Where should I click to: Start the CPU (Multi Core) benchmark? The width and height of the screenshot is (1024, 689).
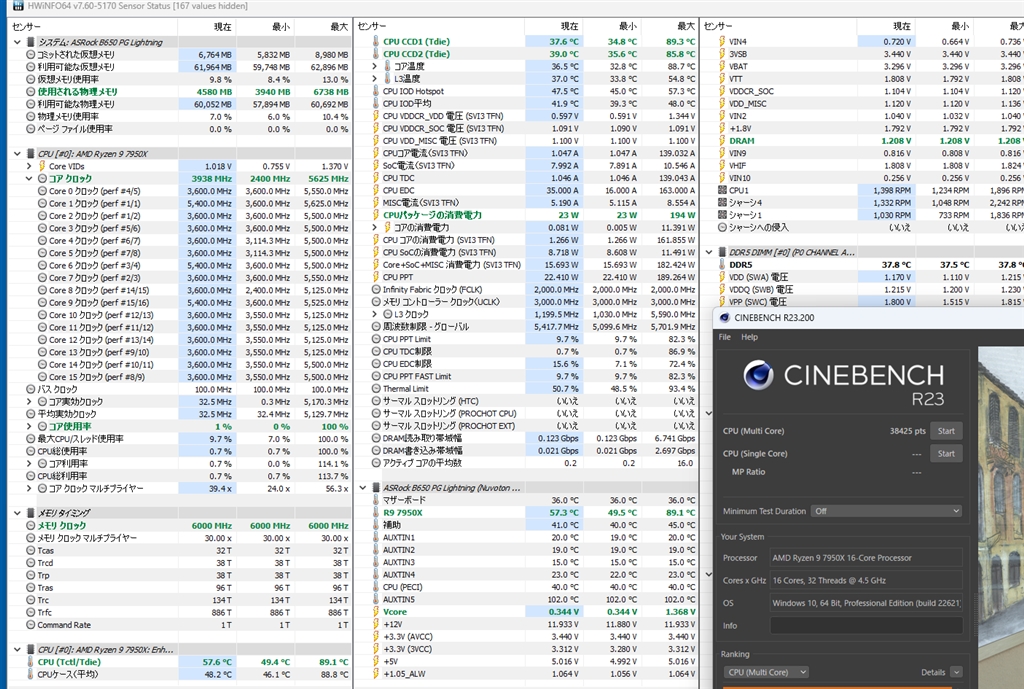tap(947, 431)
